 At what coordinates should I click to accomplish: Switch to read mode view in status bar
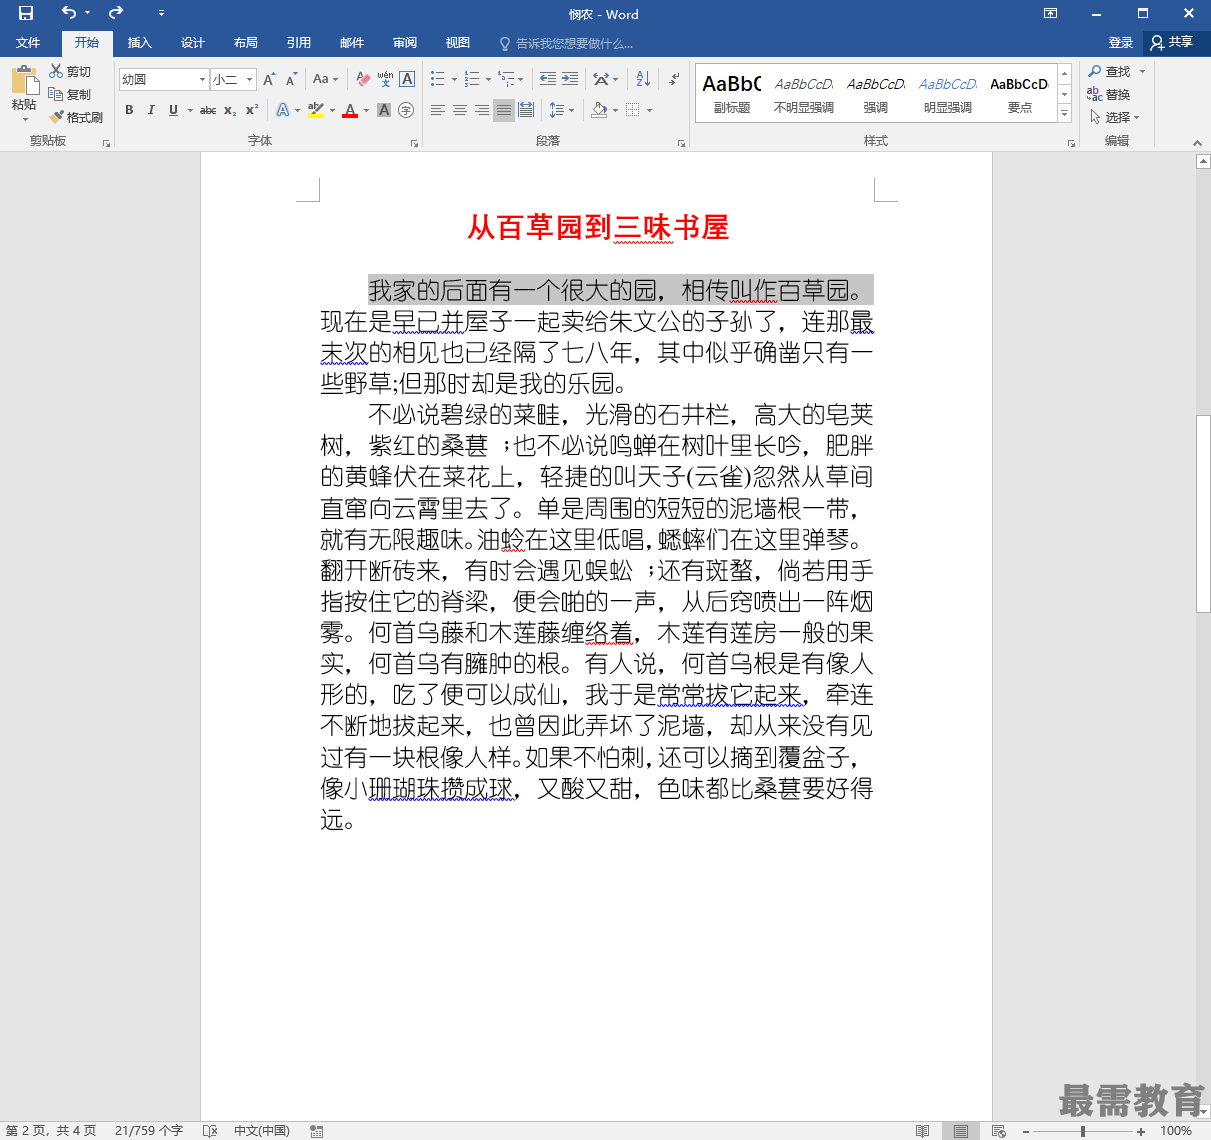pos(922,1131)
